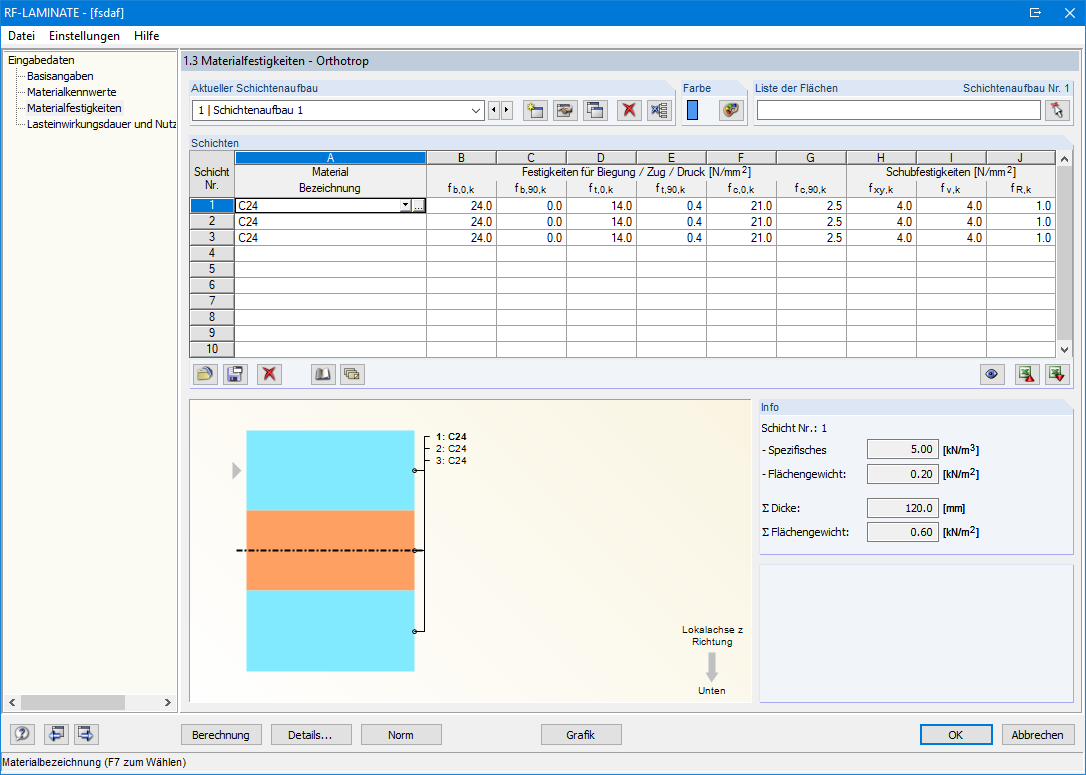
Task: Open Basisangaben in the tree
Action: tap(60, 76)
